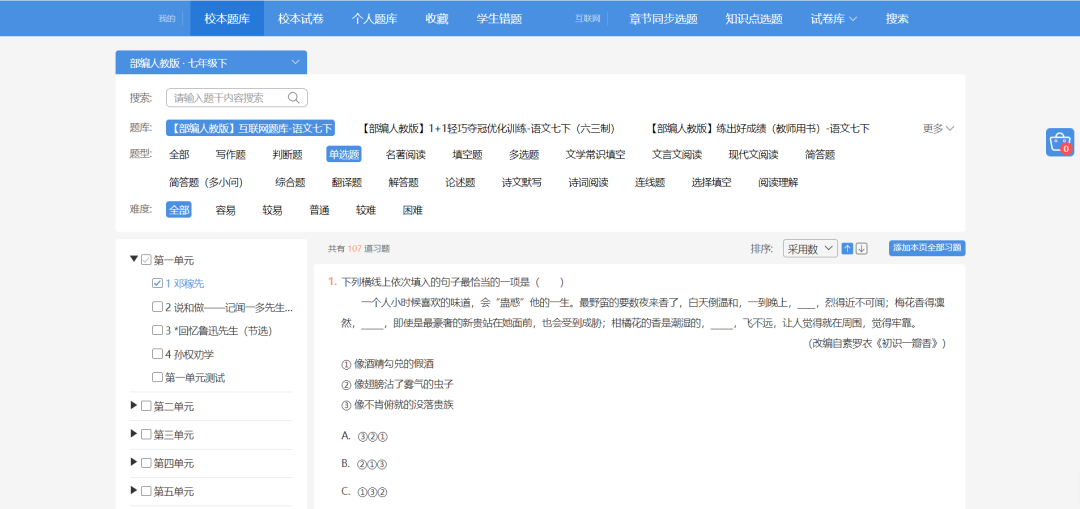1080x509 pixels.
Task: Click the question search input field
Action: coord(229,98)
